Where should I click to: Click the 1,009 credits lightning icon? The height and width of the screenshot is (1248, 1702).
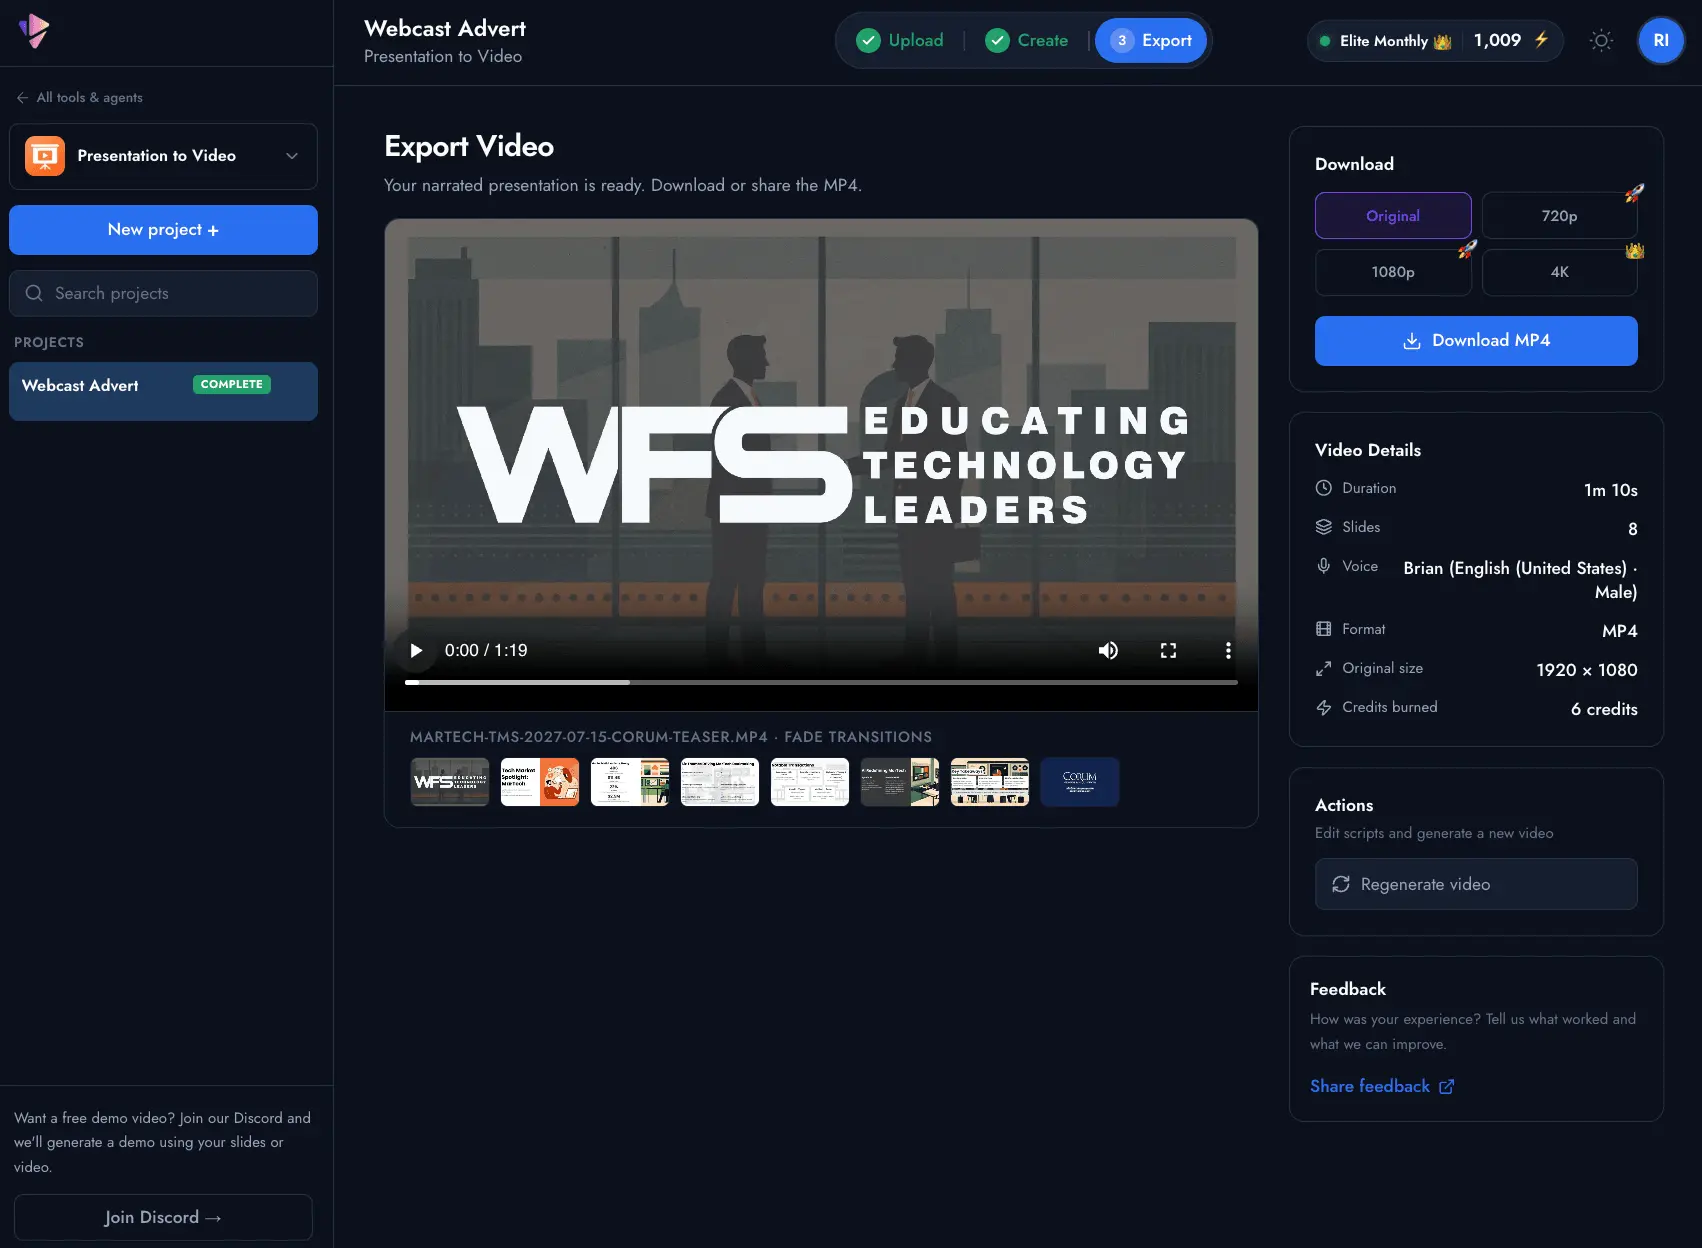click(1541, 40)
